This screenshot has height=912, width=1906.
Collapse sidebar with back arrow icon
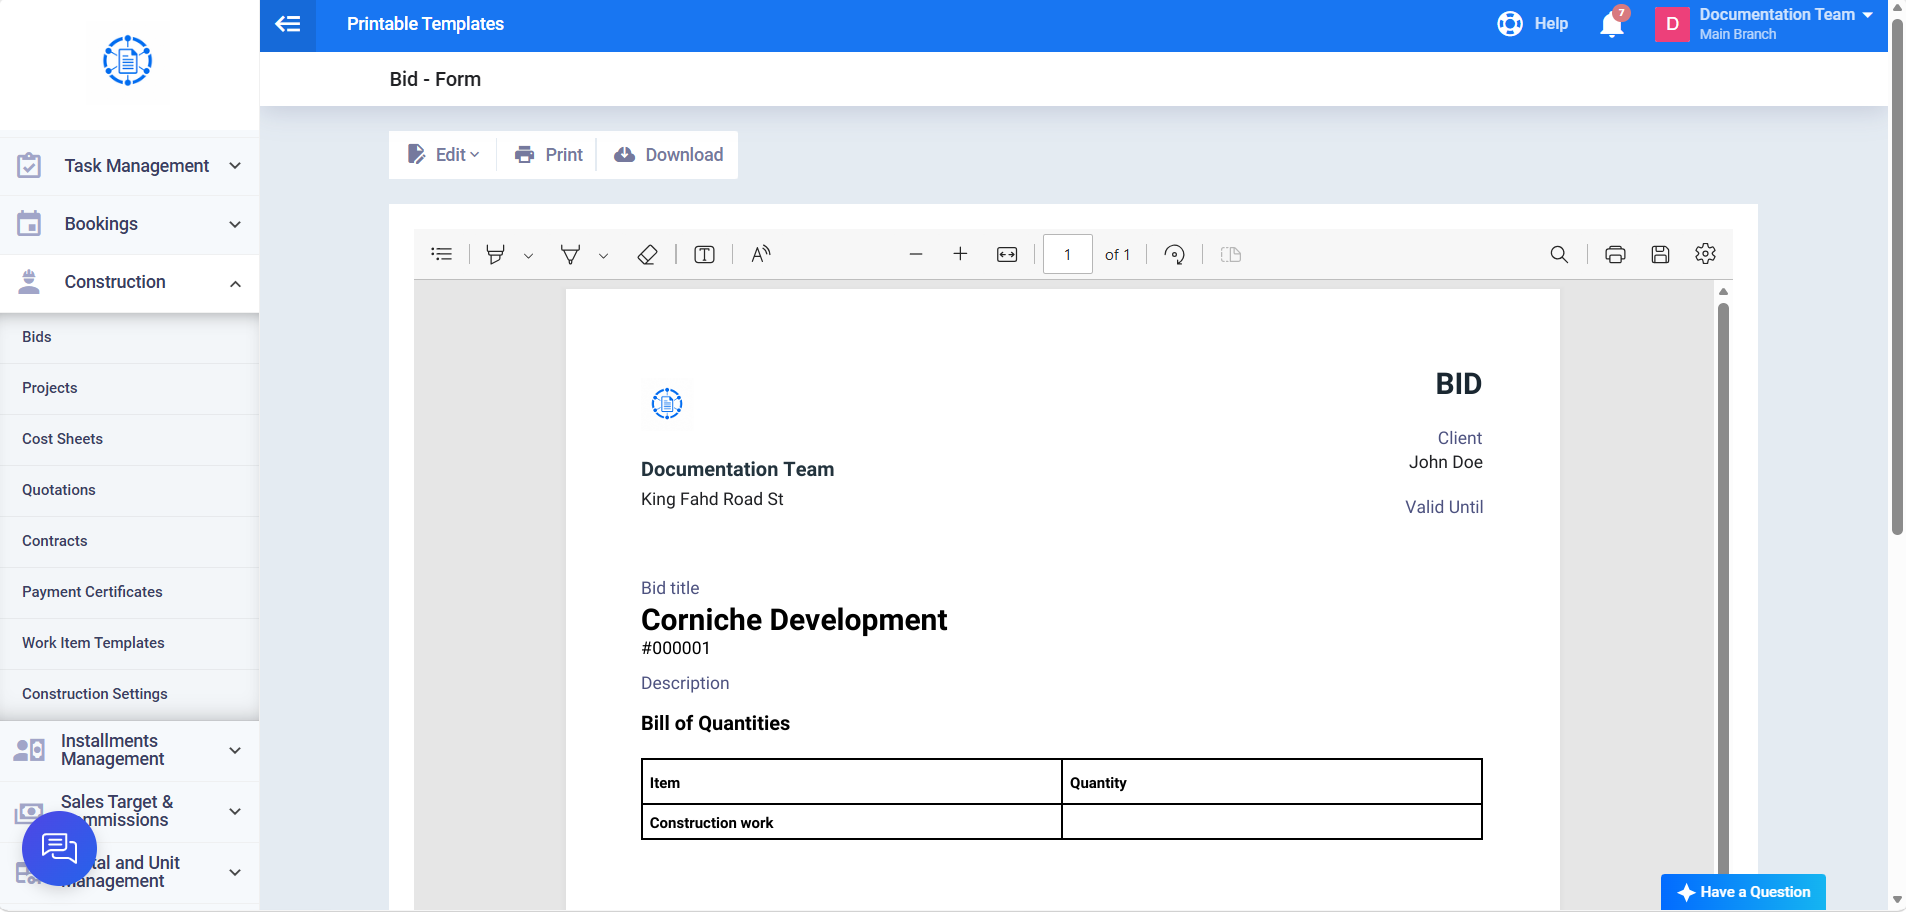(x=288, y=24)
